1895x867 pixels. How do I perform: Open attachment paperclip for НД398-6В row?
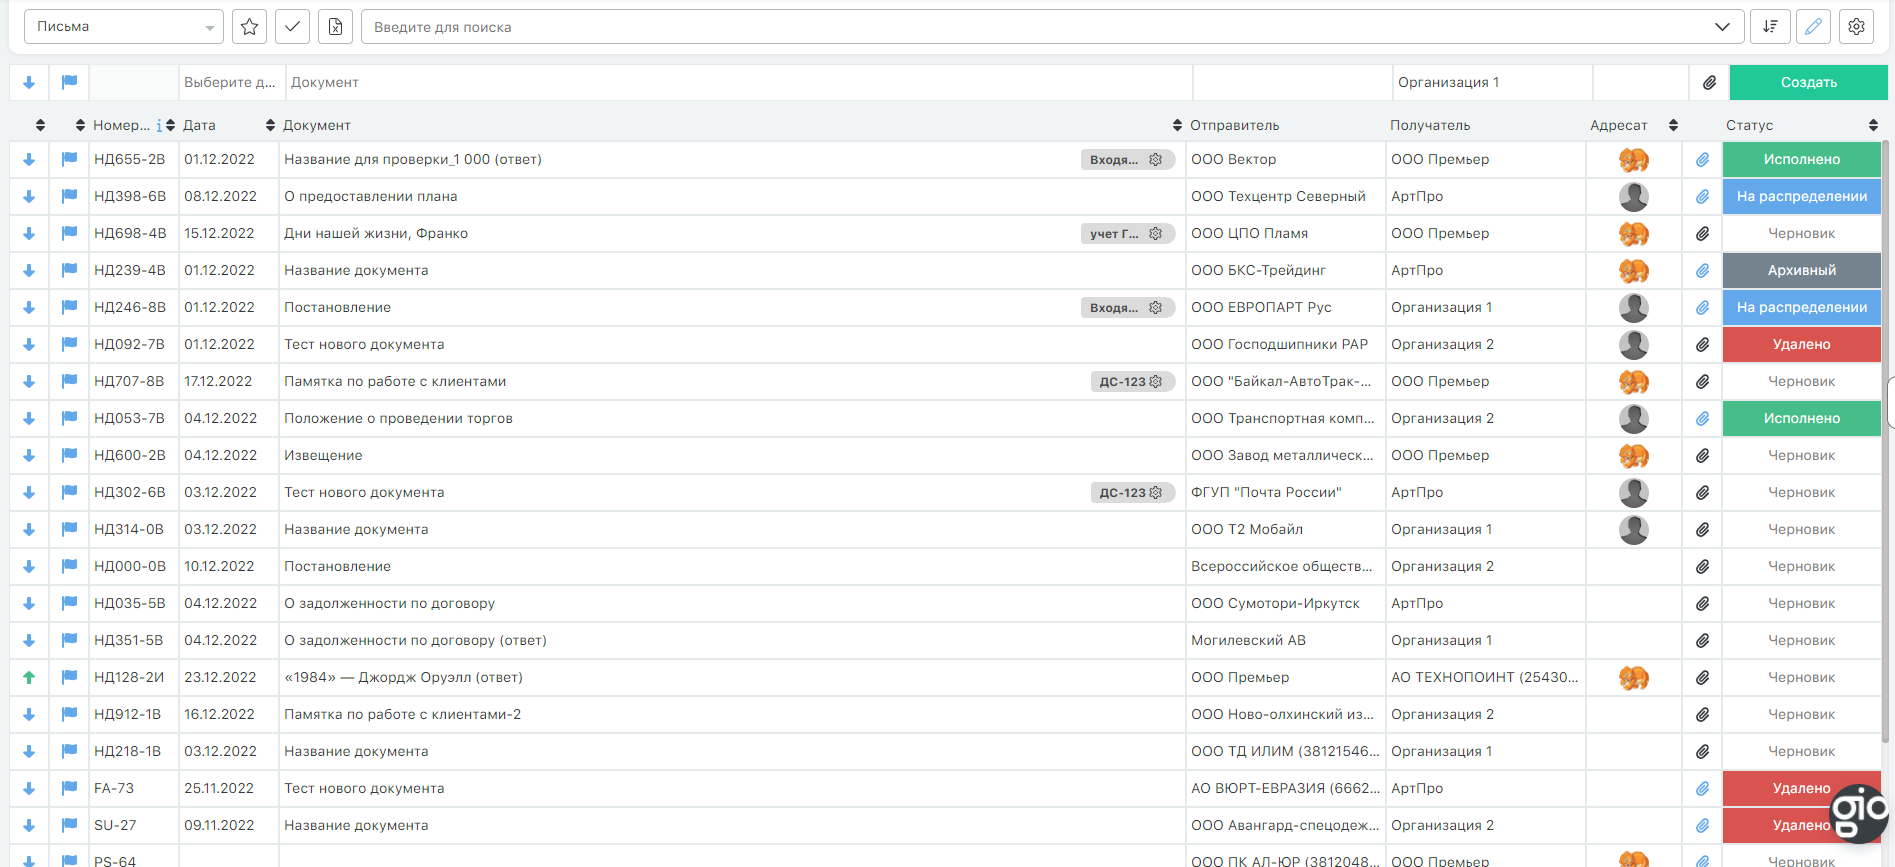click(1702, 197)
